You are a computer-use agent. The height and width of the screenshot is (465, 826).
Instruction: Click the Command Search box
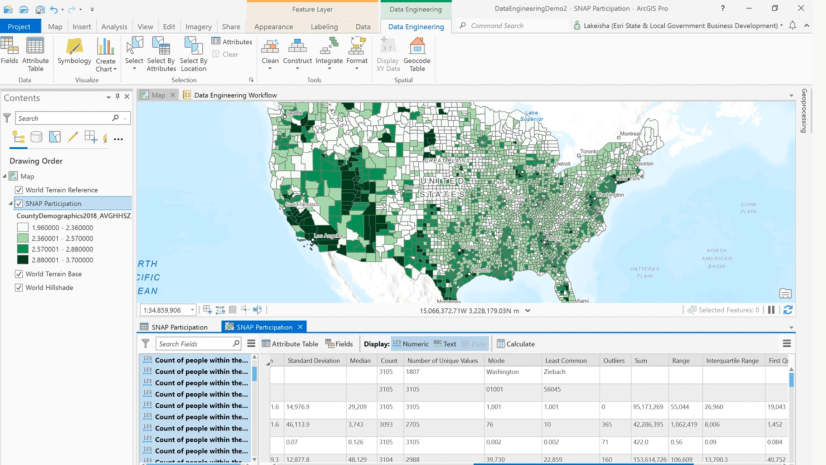[513, 25]
